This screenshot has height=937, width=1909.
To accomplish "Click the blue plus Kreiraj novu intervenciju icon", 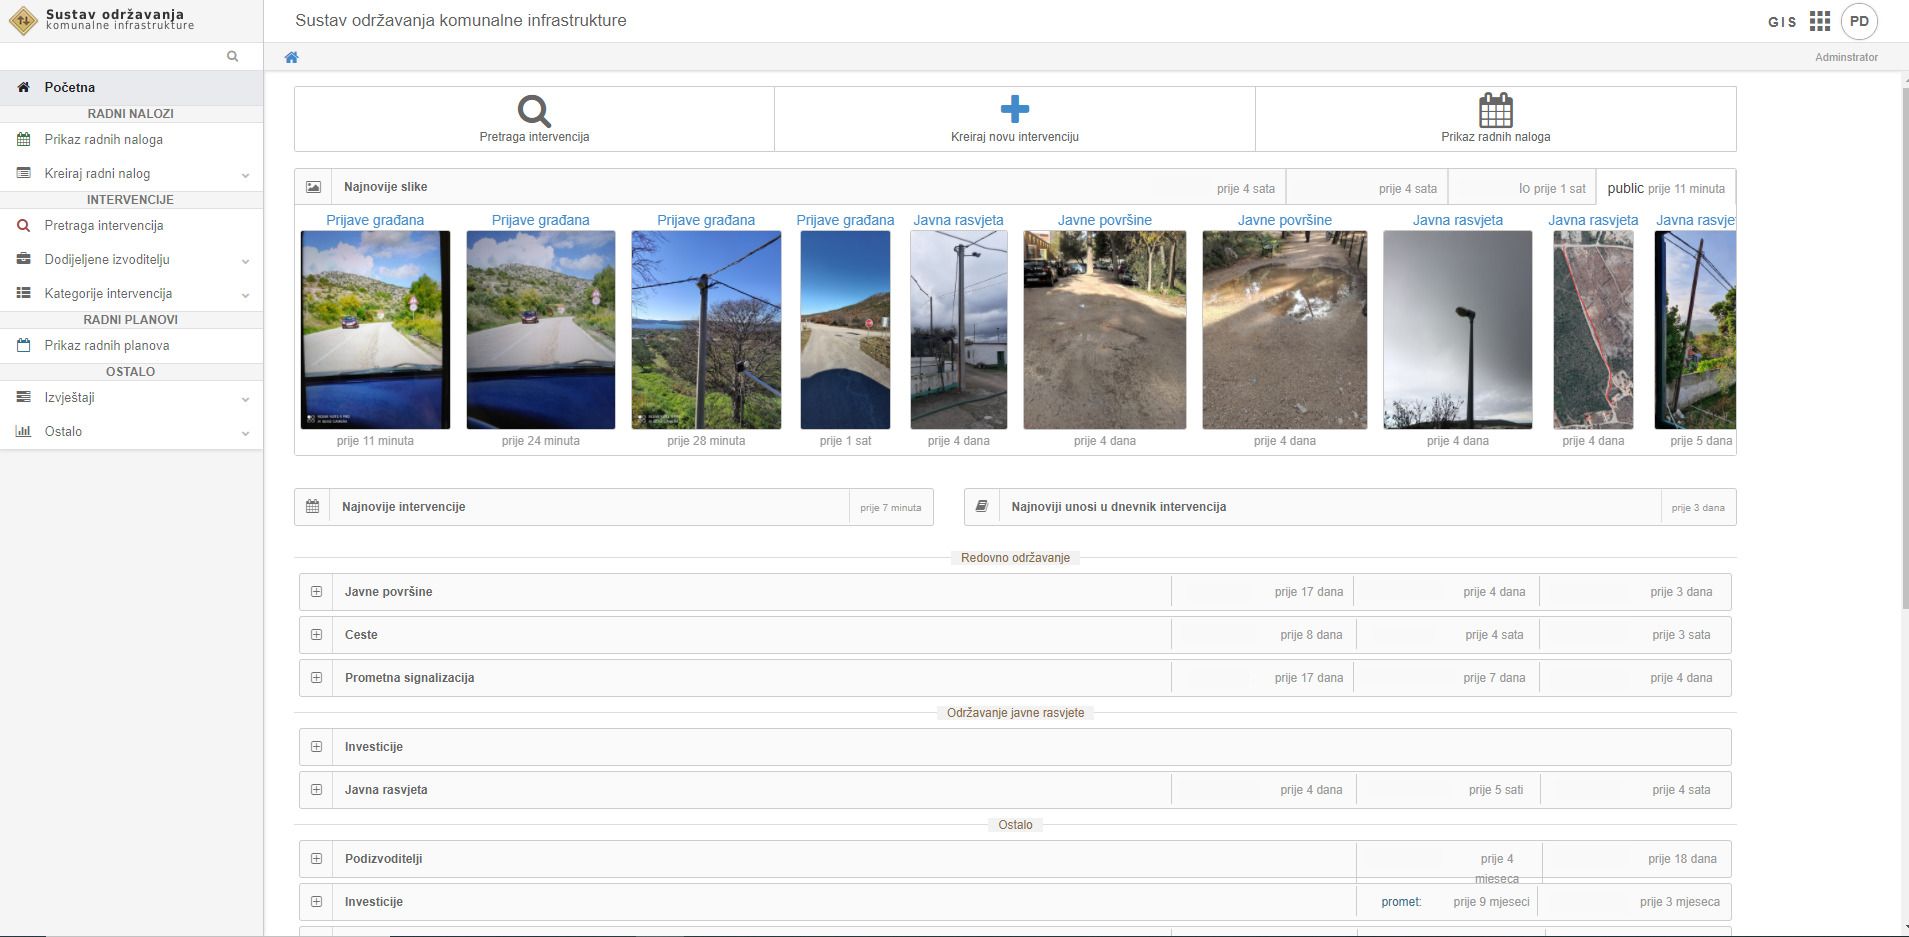I will [1014, 109].
